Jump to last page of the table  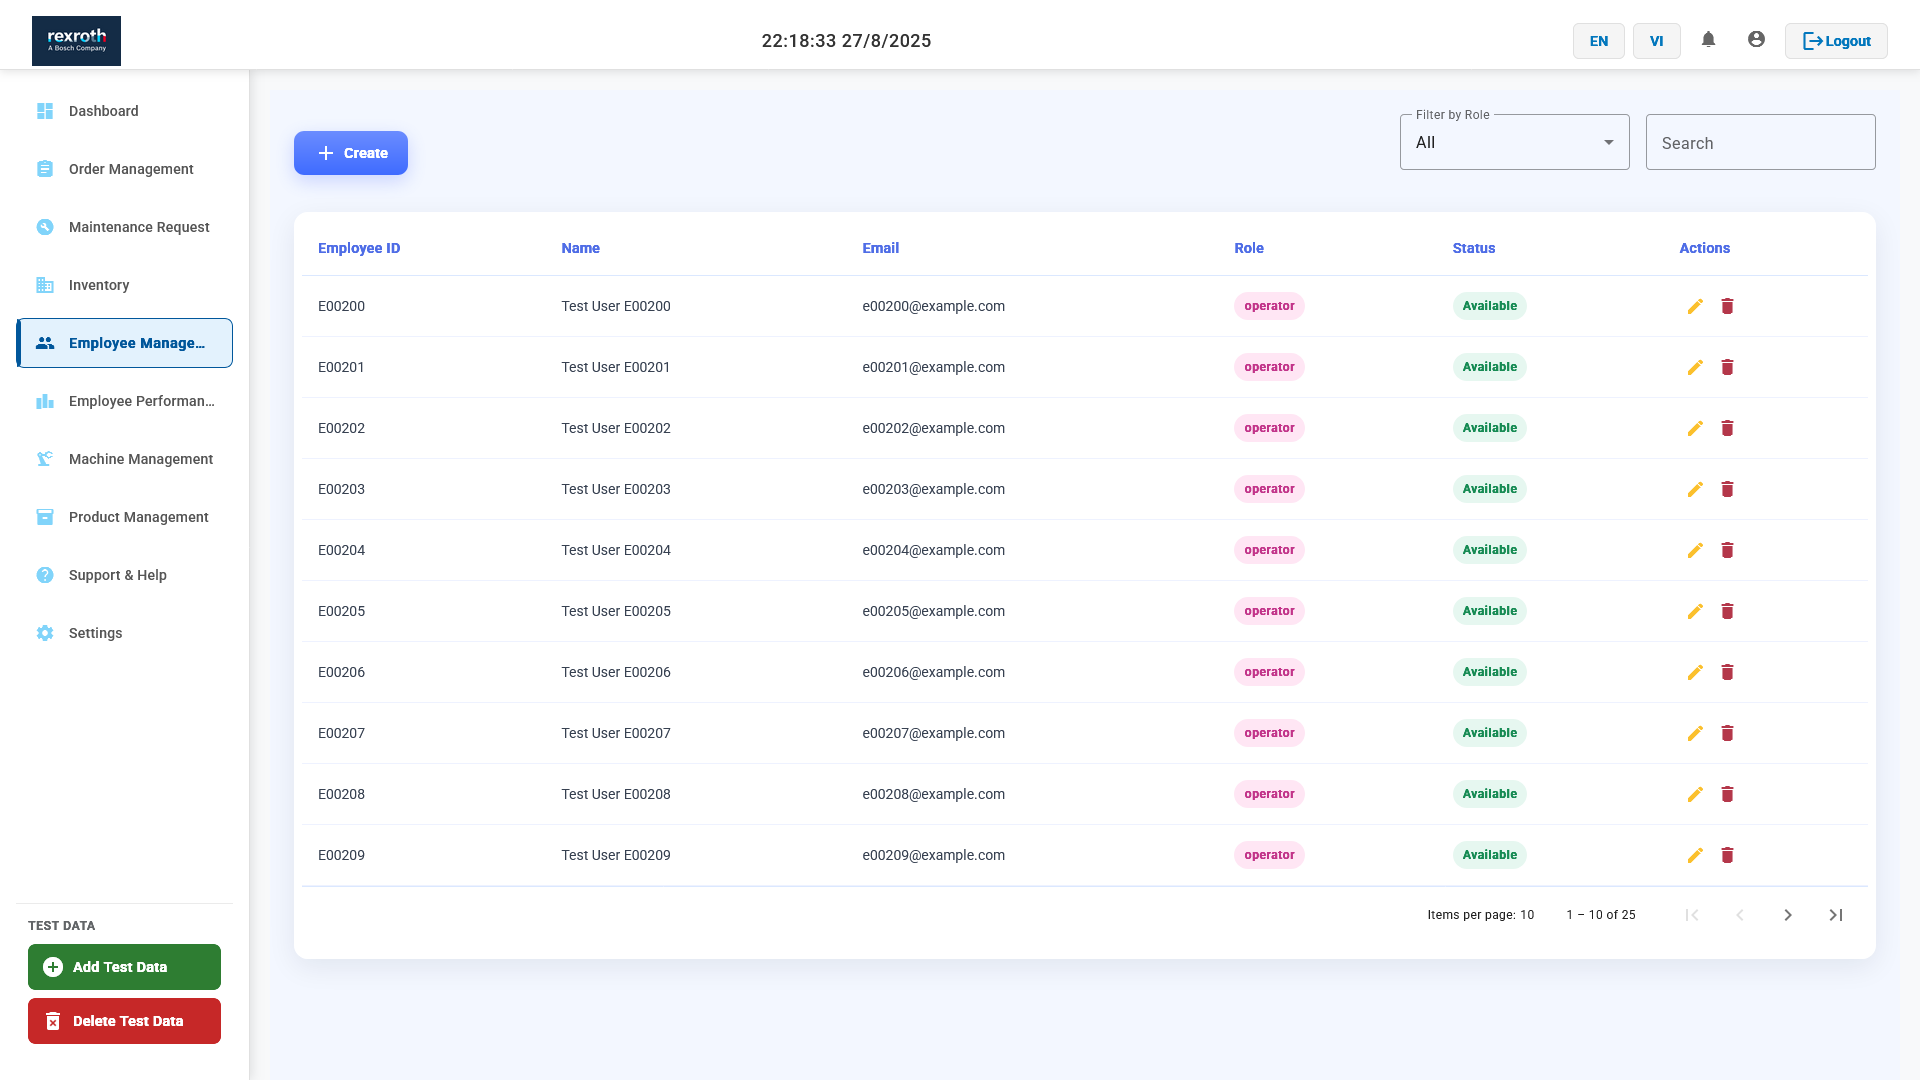(x=1836, y=915)
